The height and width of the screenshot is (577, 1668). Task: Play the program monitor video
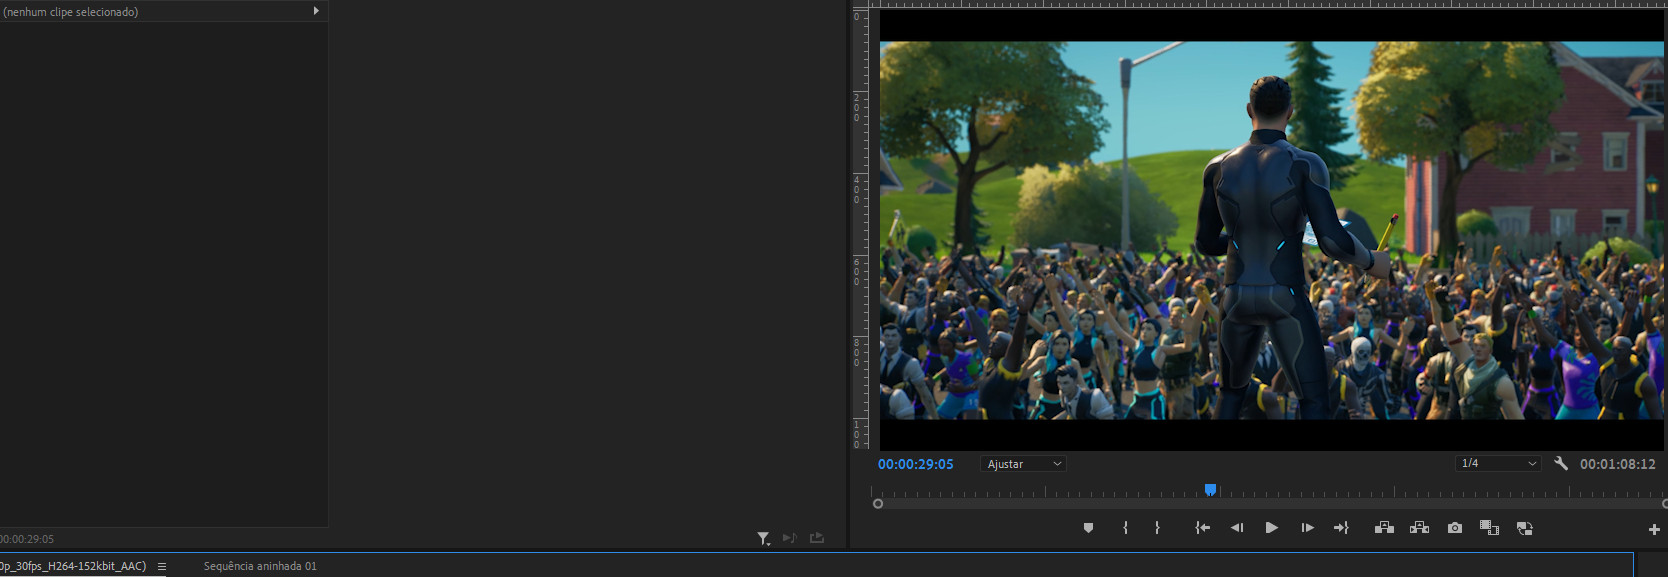pos(1271,528)
